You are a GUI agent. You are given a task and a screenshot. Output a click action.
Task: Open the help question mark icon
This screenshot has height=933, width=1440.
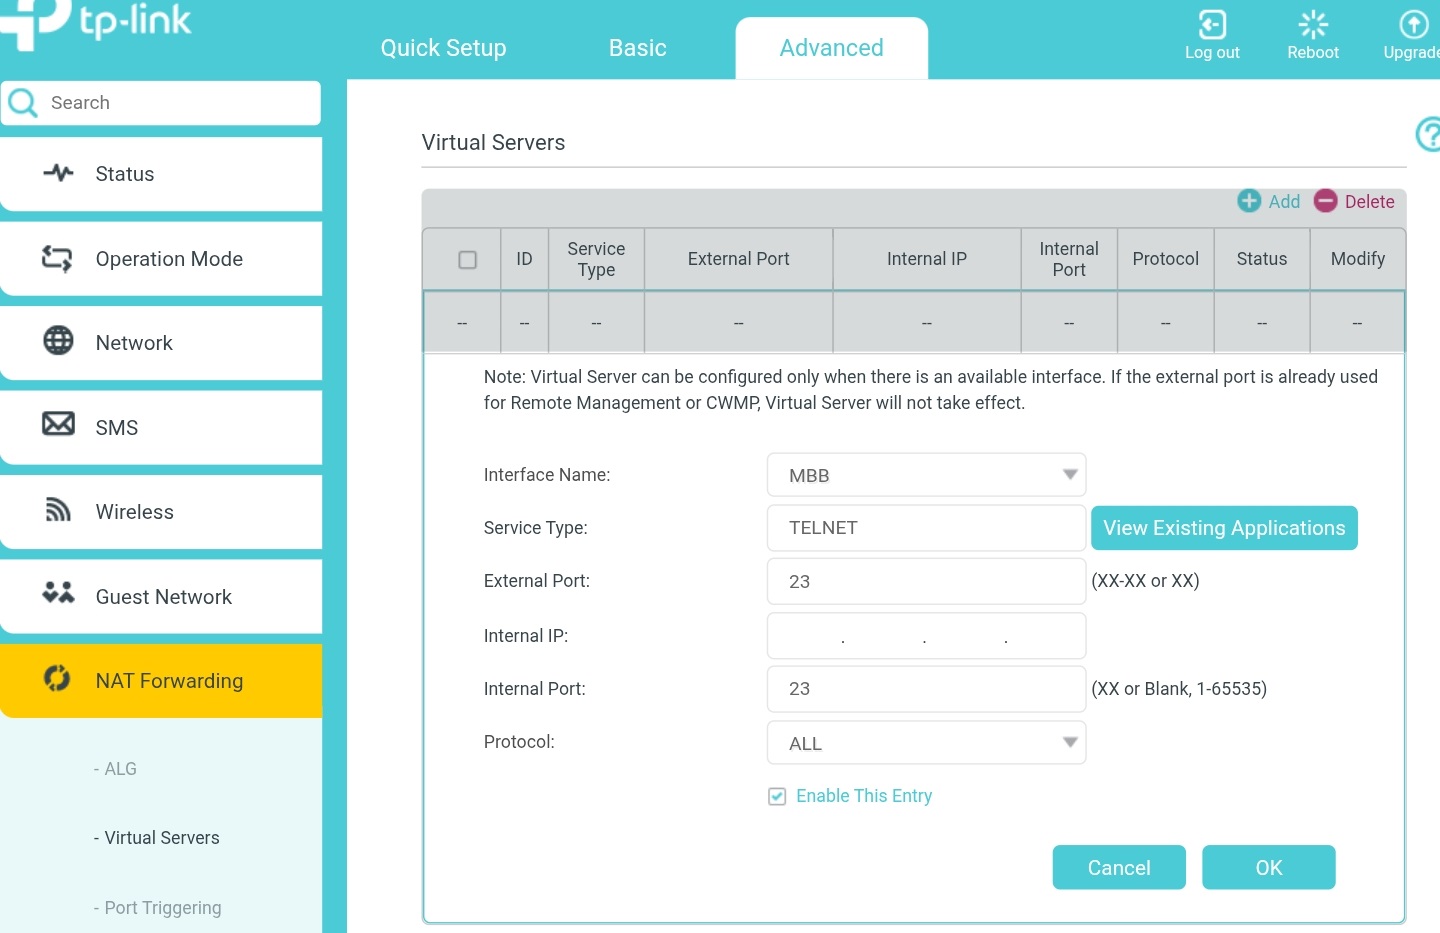pyautogui.click(x=1429, y=134)
